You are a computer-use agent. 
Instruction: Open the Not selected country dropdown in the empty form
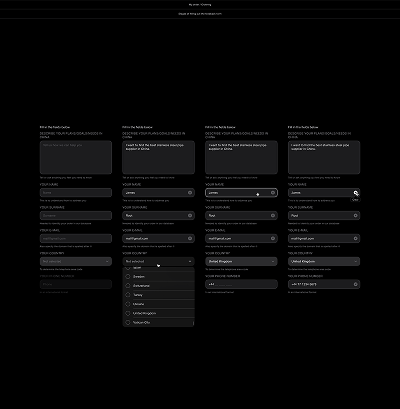click(x=76, y=261)
